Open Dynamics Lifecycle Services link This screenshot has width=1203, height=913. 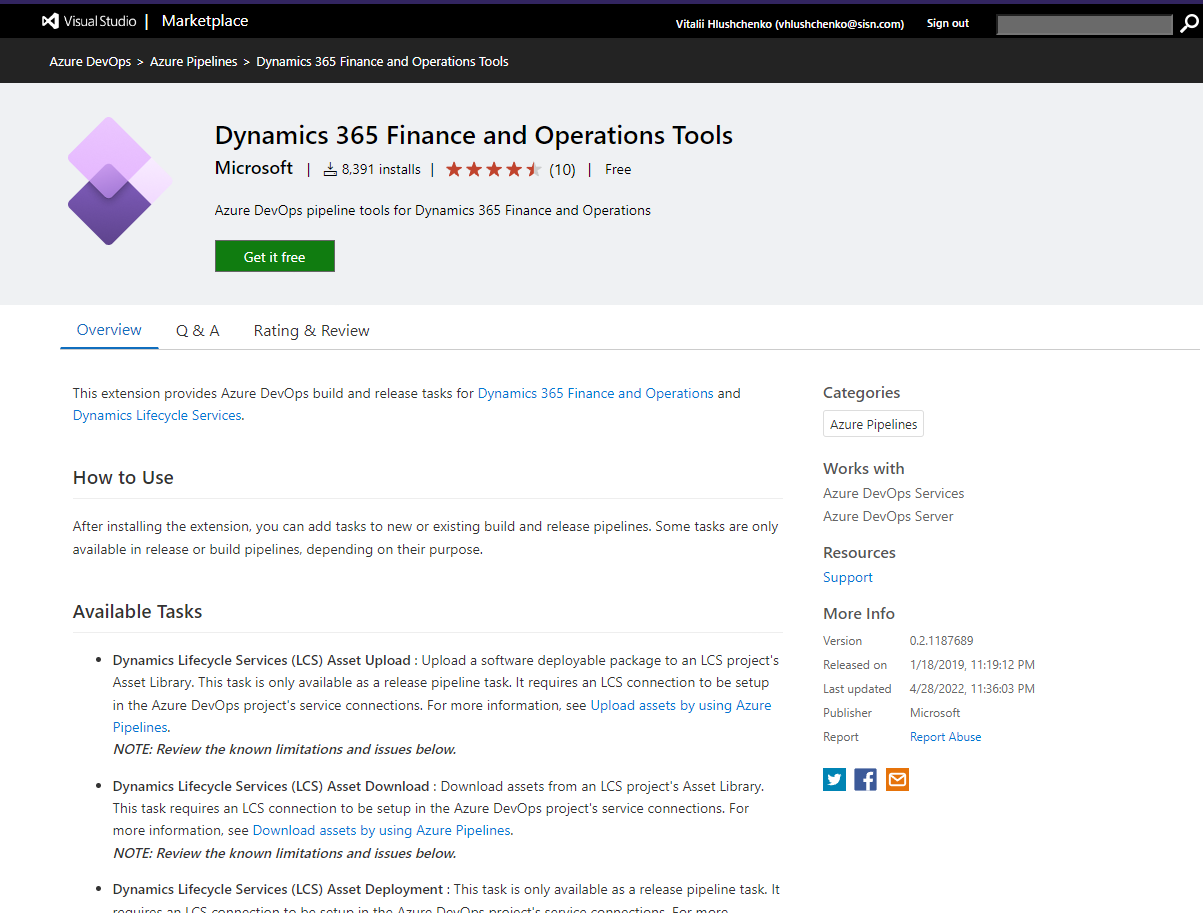coord(157,415)
